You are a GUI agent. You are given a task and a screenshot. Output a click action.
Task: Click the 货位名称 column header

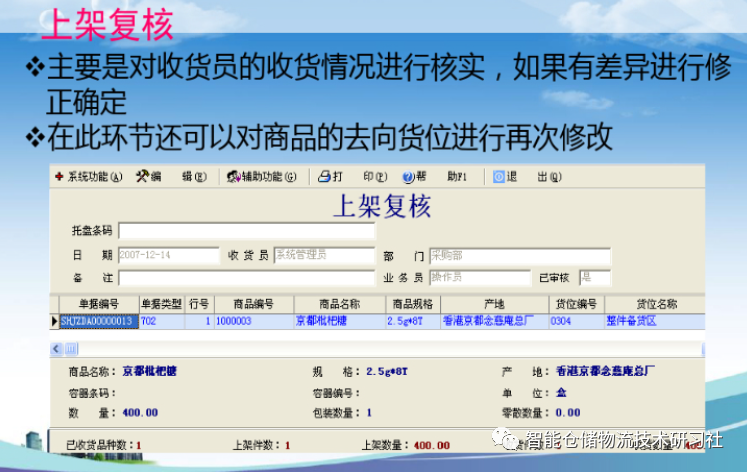click(x=655, y=304)
